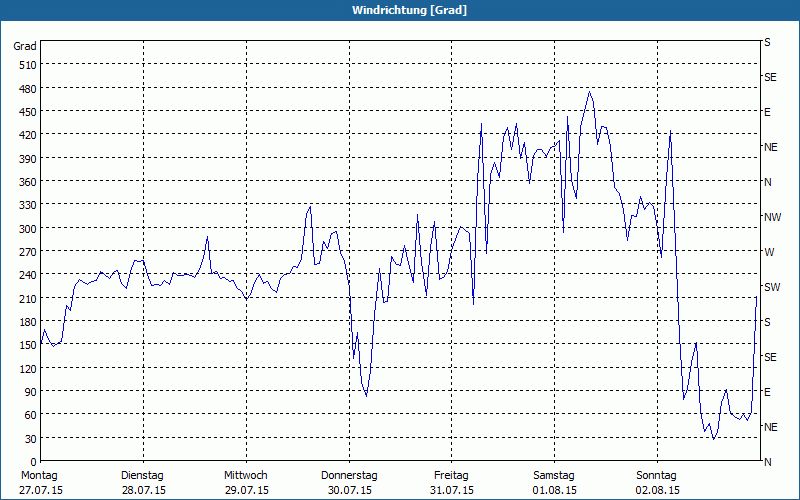
Task: Click the blue line's lowest dip on Sonntag
Action: point(714,439)
